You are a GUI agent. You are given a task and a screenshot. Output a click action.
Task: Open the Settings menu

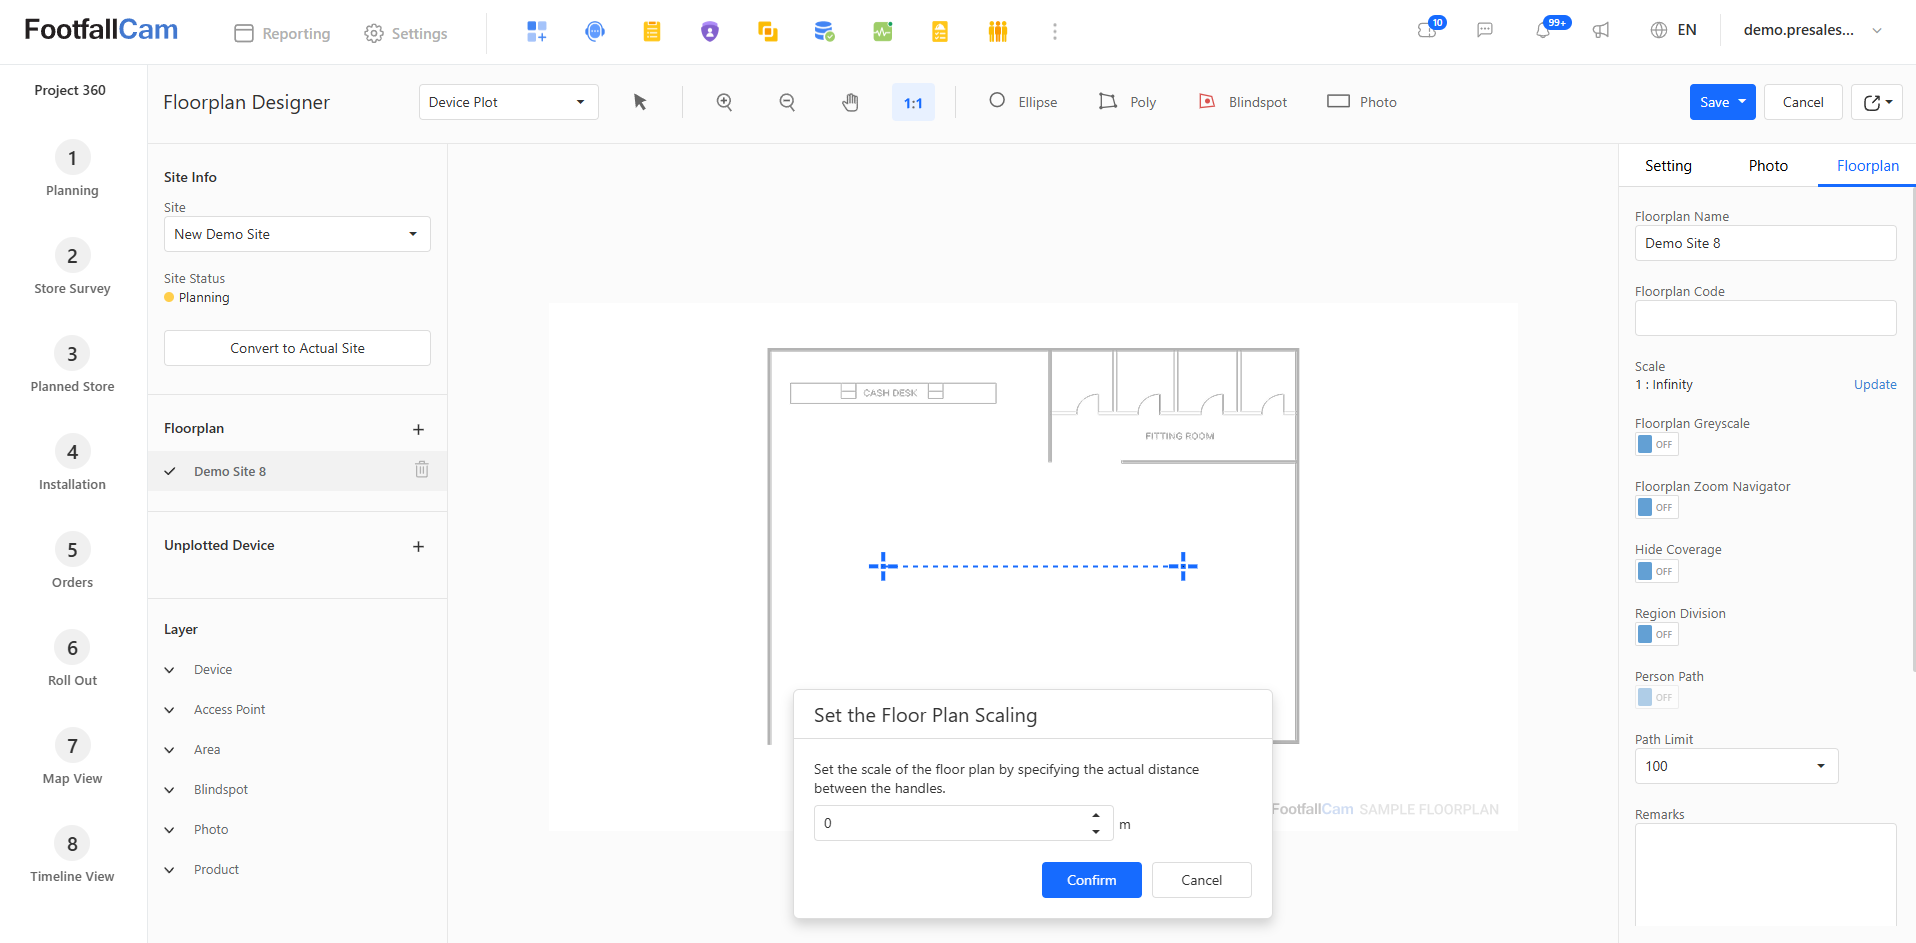click(405, 33)
